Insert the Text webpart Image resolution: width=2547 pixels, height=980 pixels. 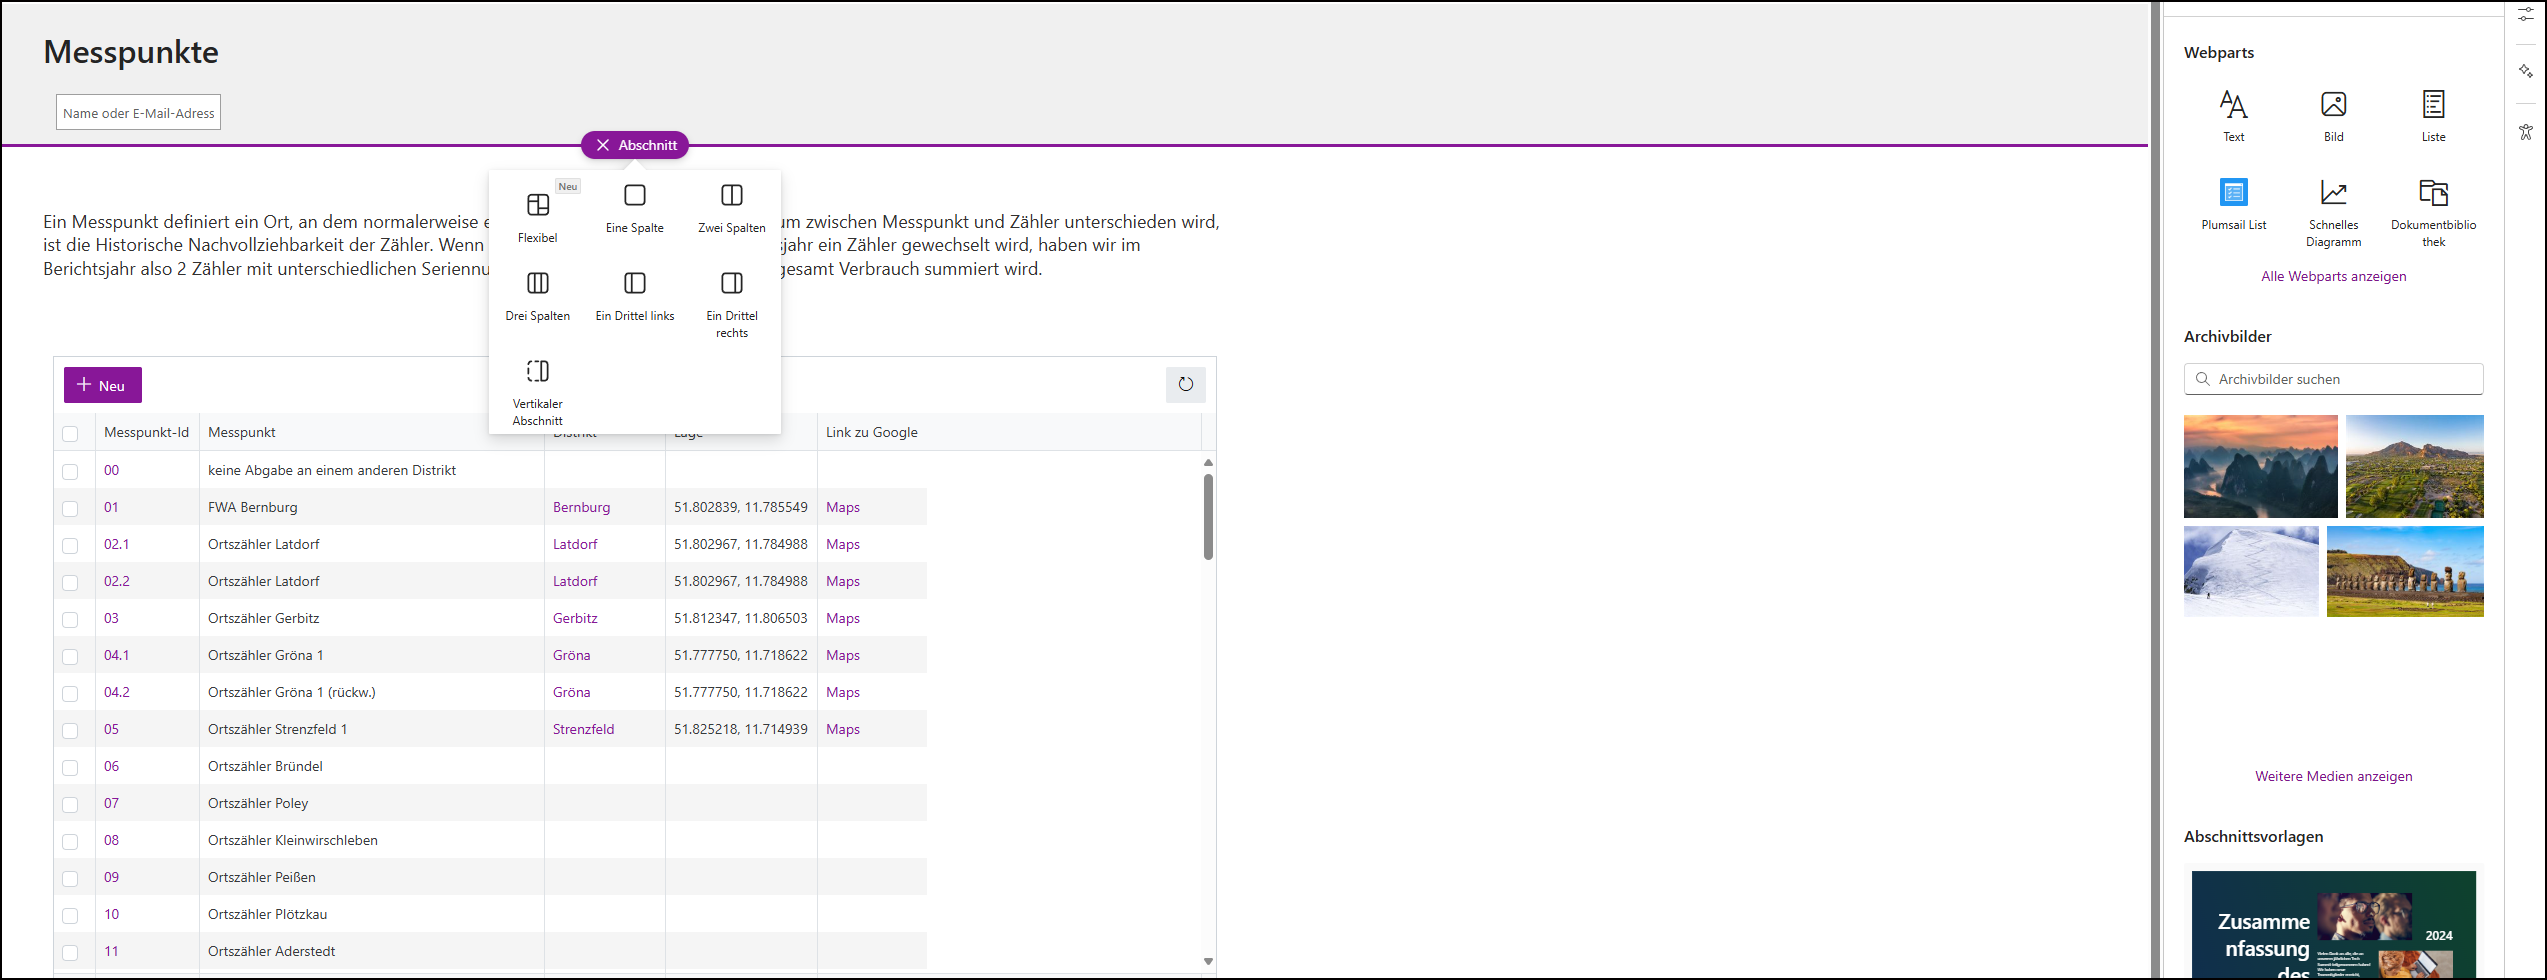(2233, 115)
